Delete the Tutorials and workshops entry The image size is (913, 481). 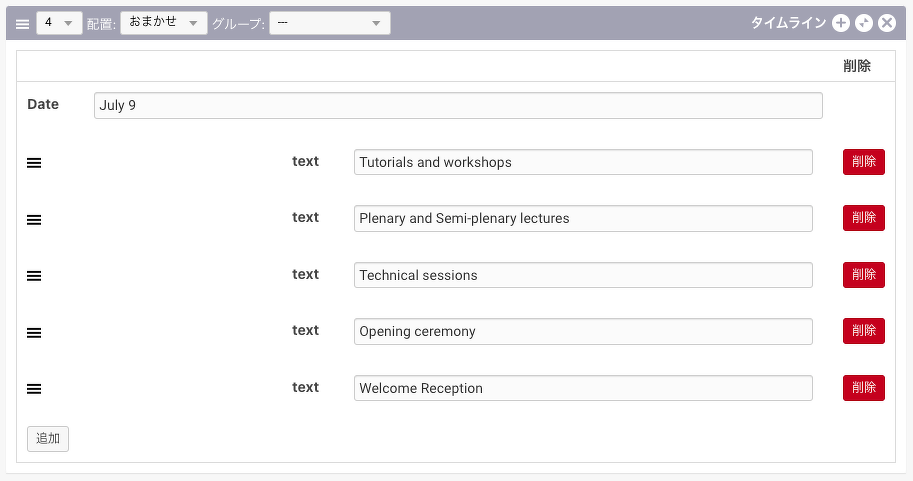click(863, 162)
